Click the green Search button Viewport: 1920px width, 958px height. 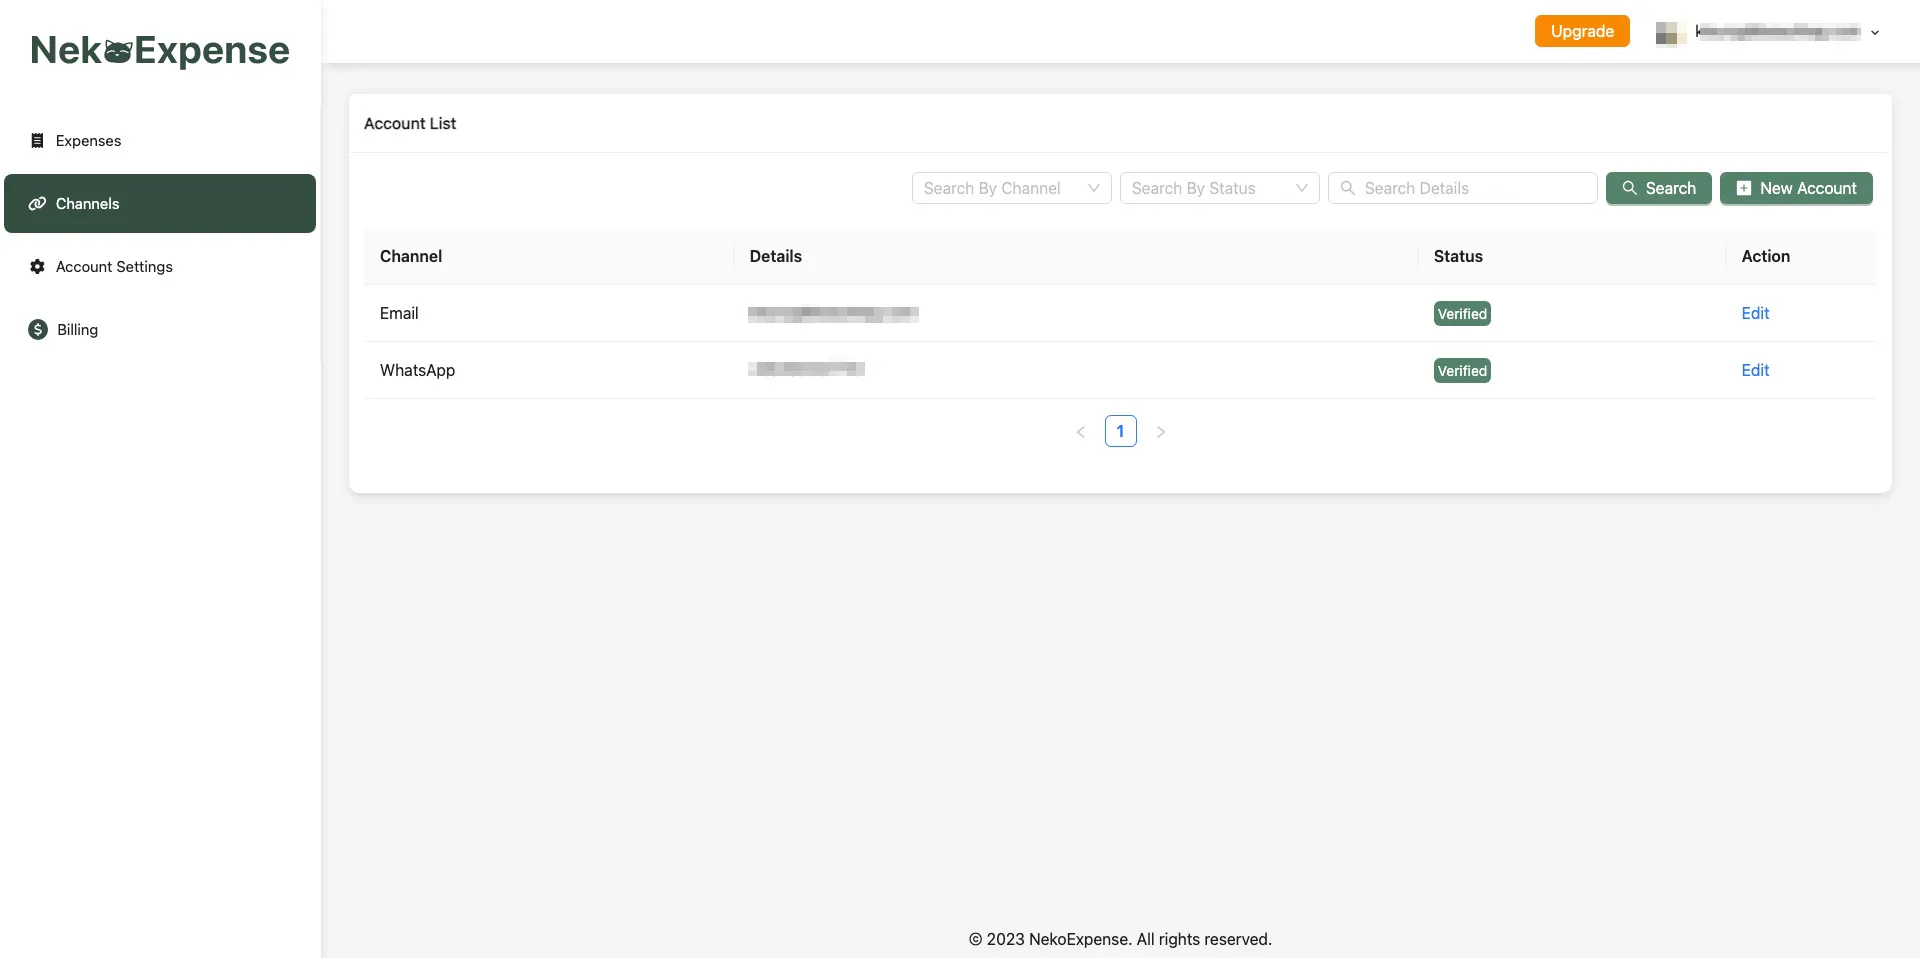click(x=1658, y=188)
